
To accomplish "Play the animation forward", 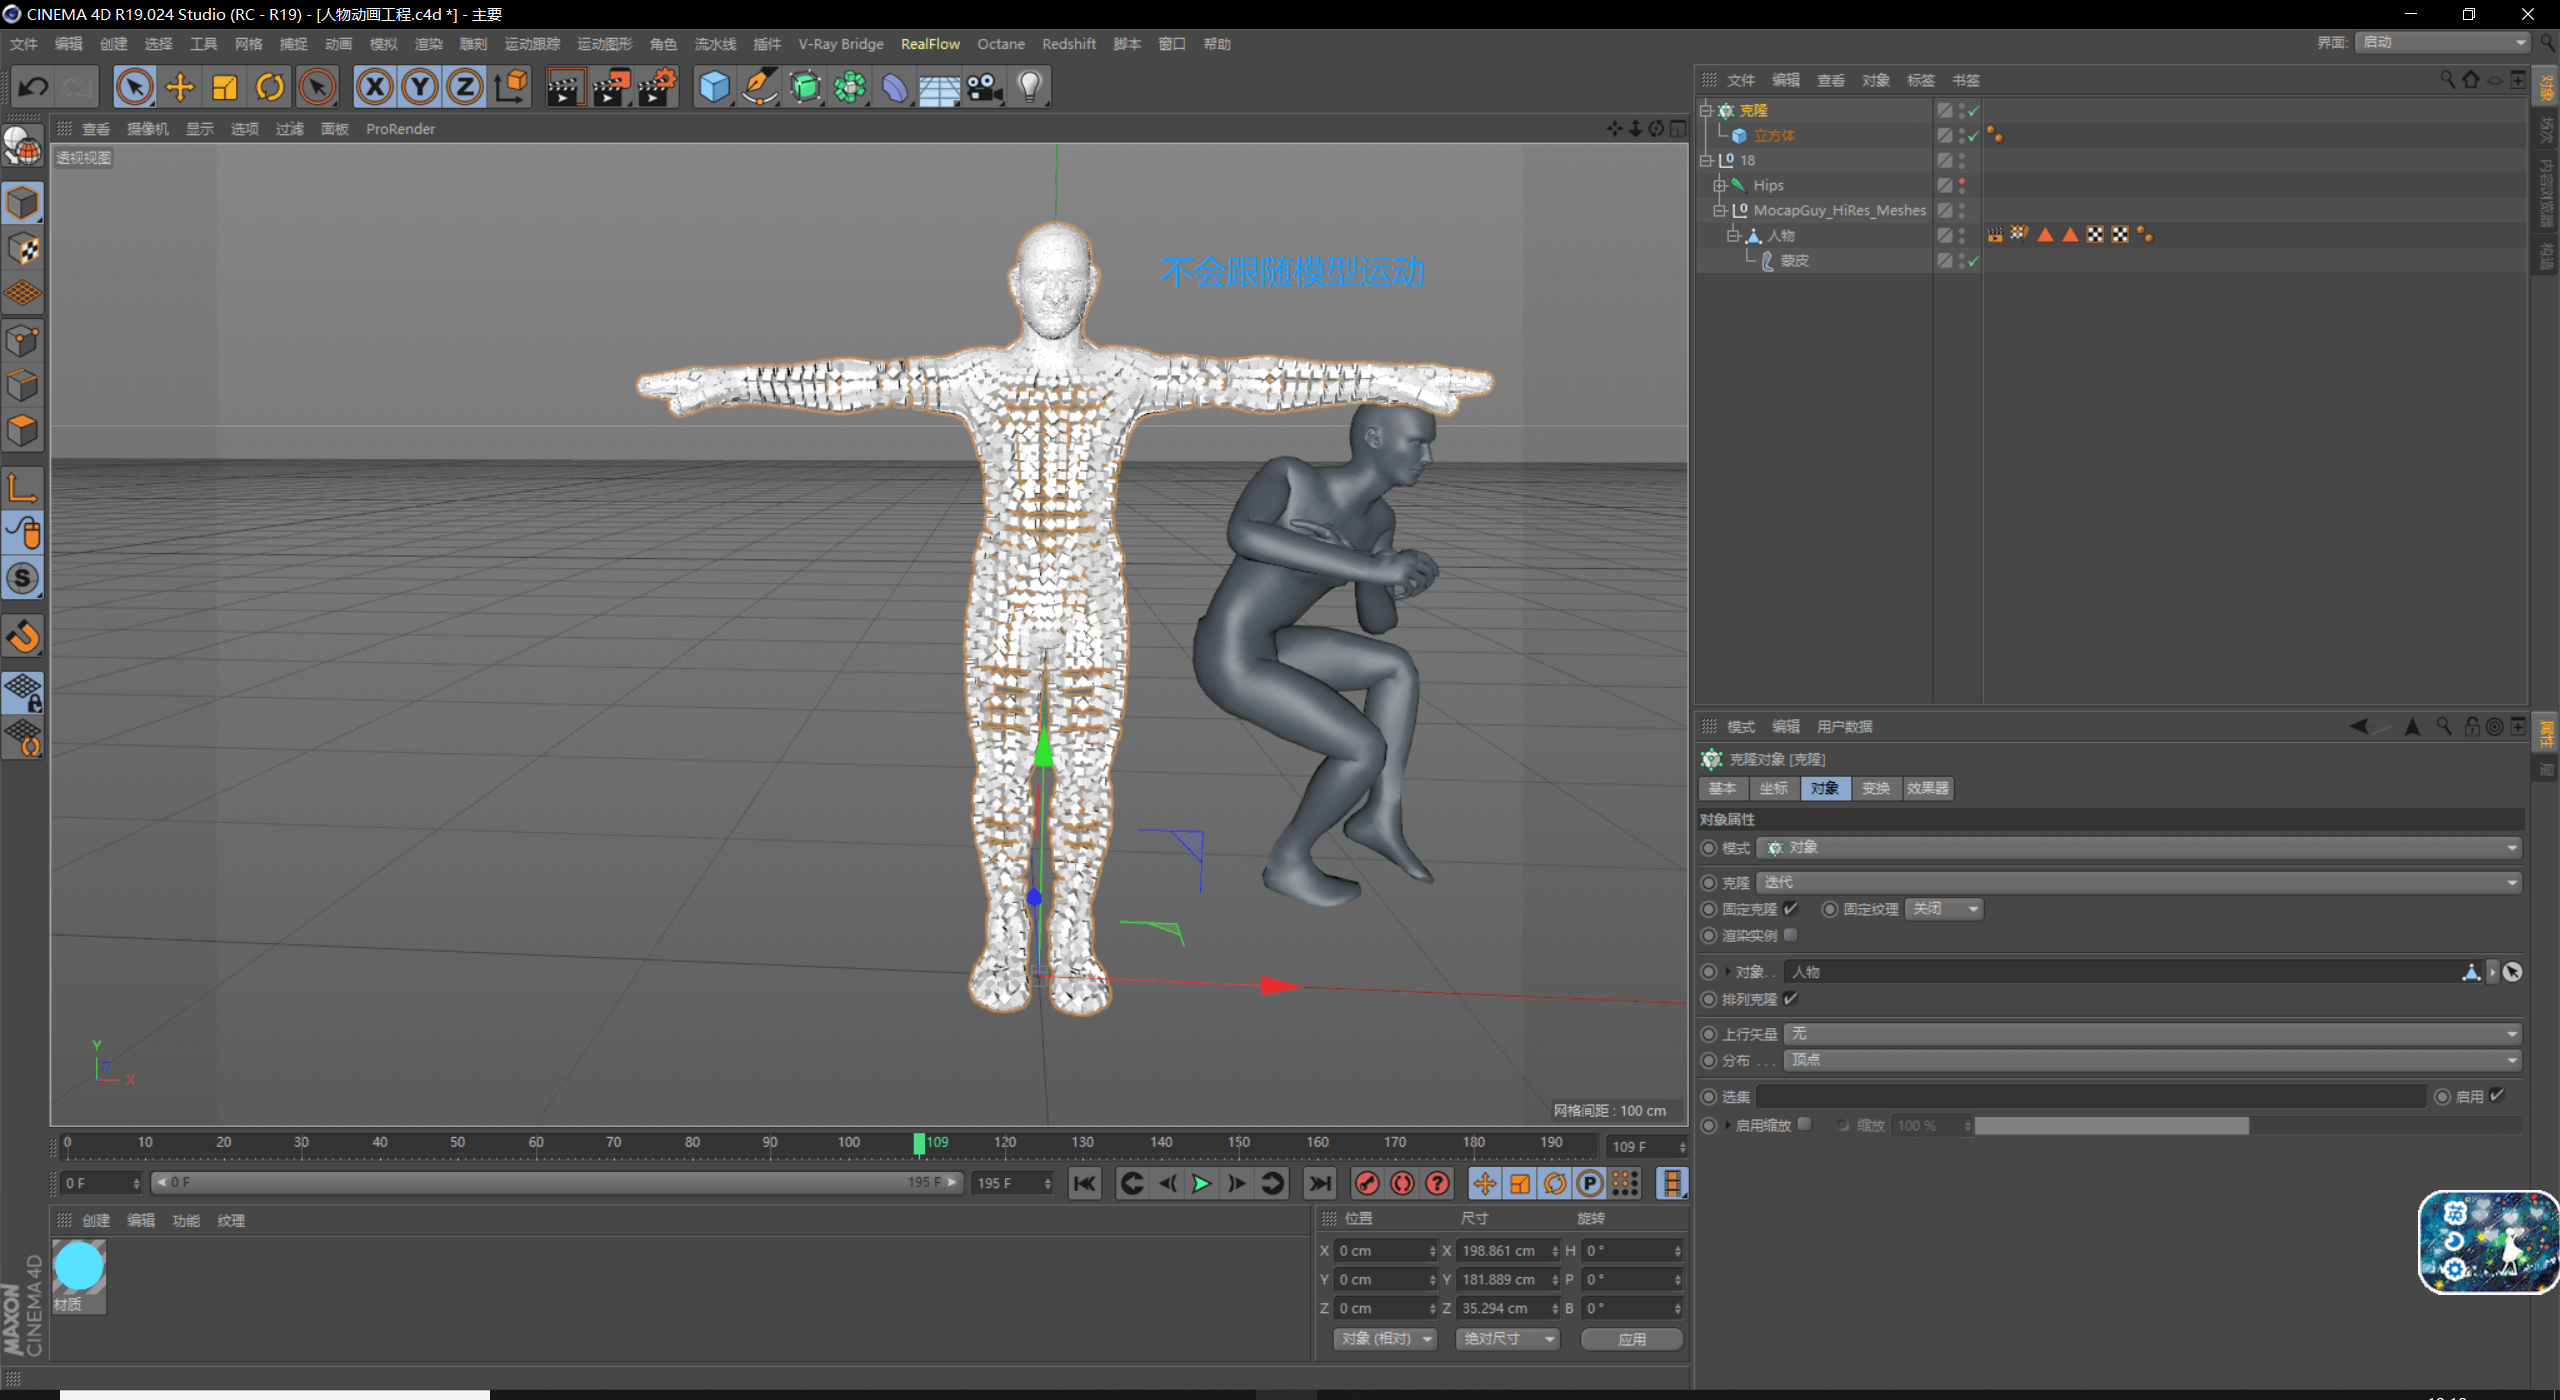I will 1202,1184.
